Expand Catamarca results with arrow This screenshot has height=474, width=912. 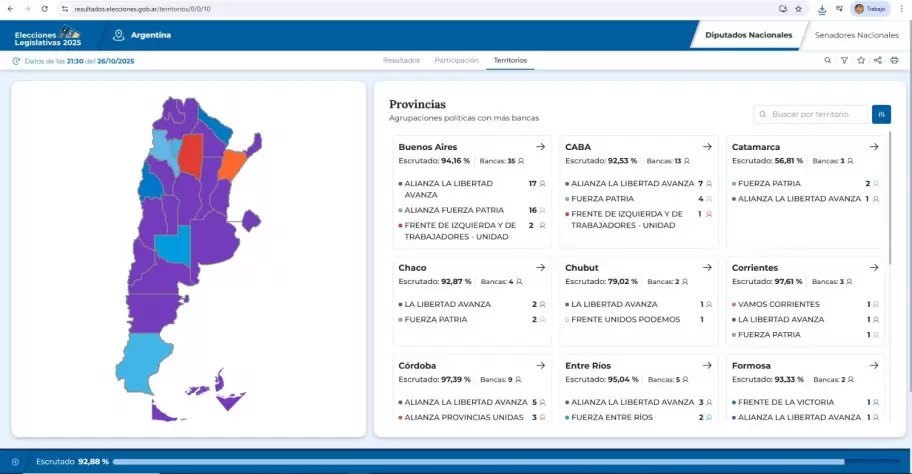pos(873,147)
